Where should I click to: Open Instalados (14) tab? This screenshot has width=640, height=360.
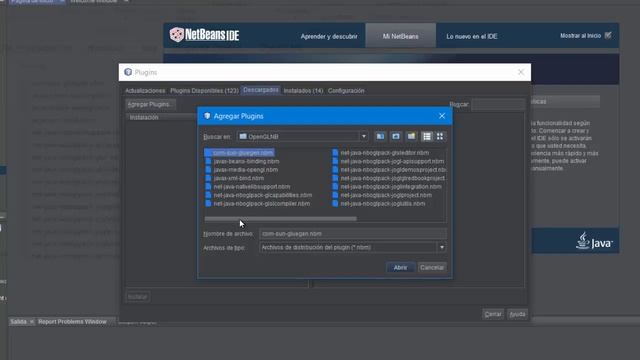[303, 91]
